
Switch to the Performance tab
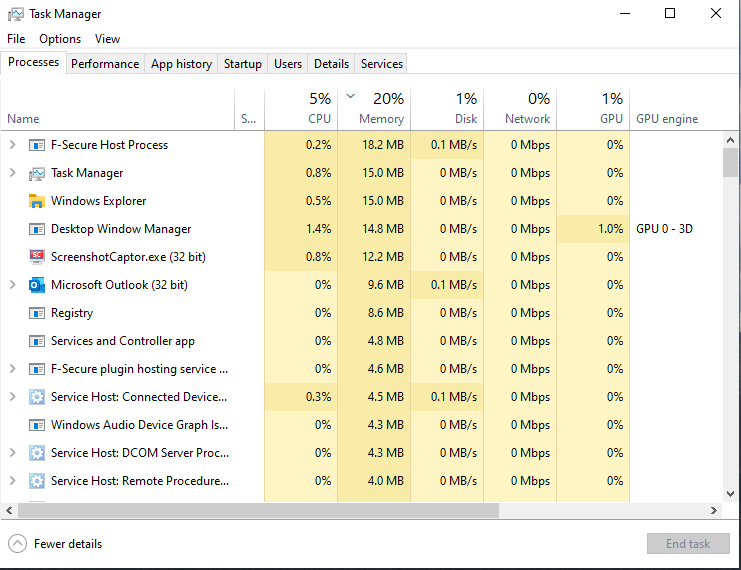click(105, 64)
